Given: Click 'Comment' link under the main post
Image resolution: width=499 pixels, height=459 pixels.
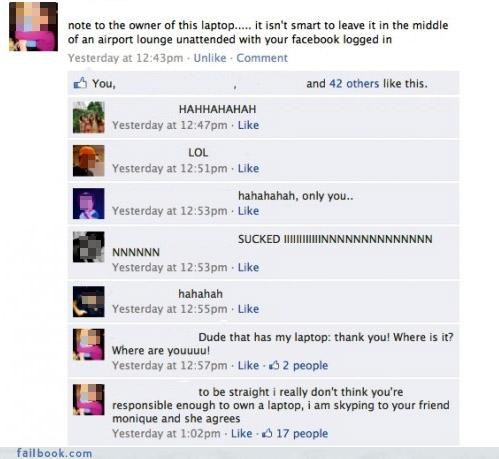Looking at the screenshot, I should 262,58.
